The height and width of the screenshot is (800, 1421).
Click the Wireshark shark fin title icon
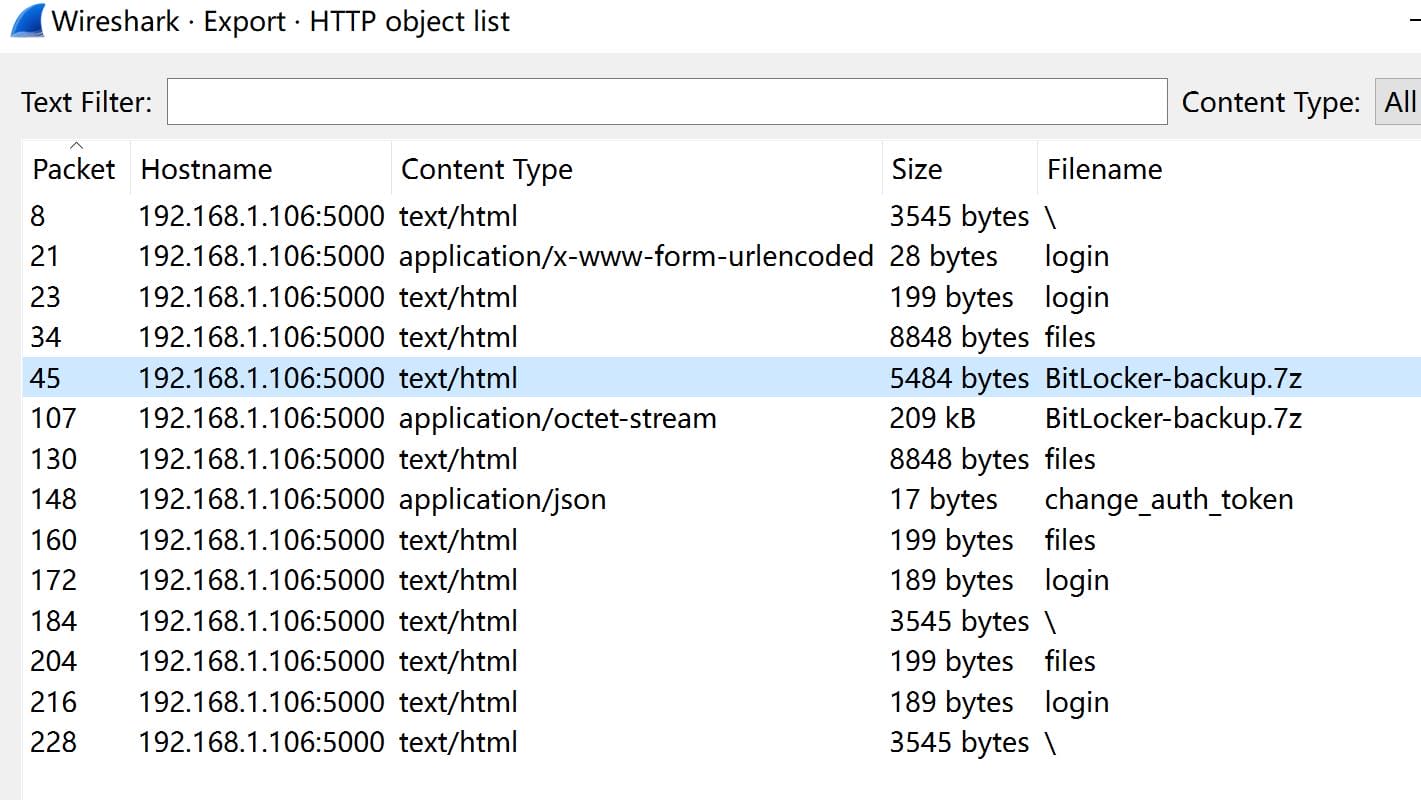click(x=26, y=20)
